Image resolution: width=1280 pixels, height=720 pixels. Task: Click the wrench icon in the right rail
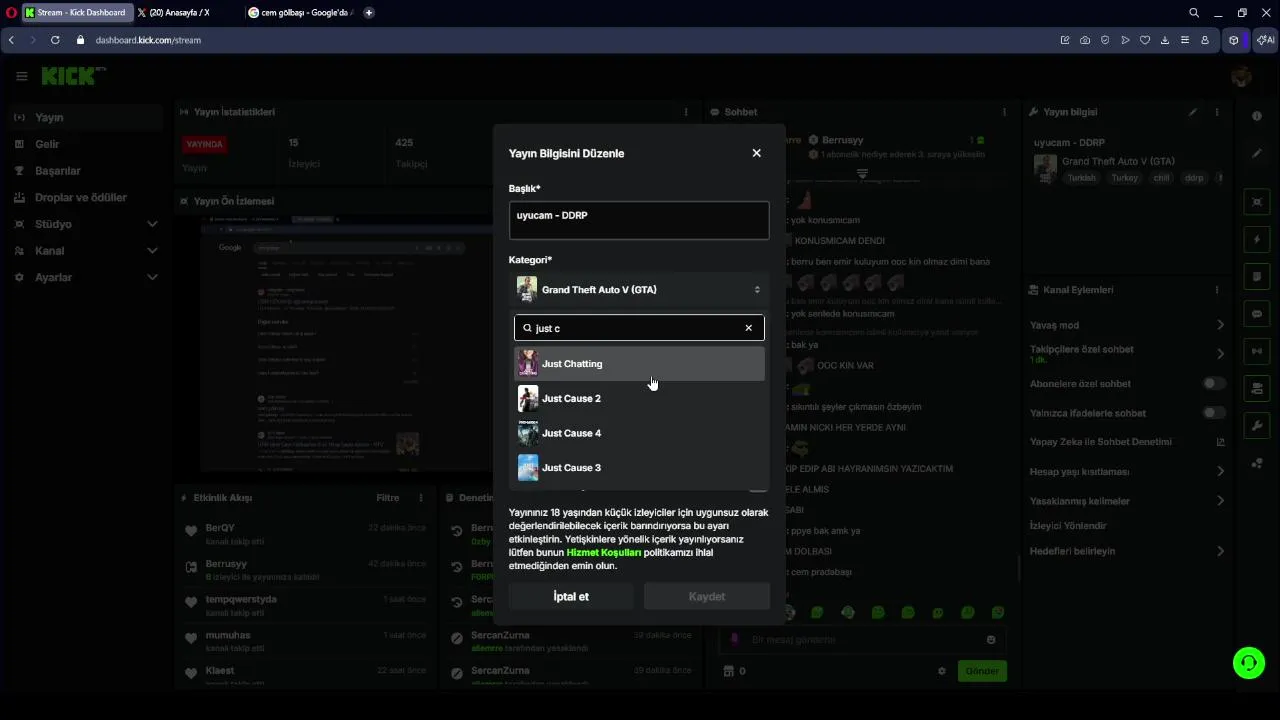1257,425
